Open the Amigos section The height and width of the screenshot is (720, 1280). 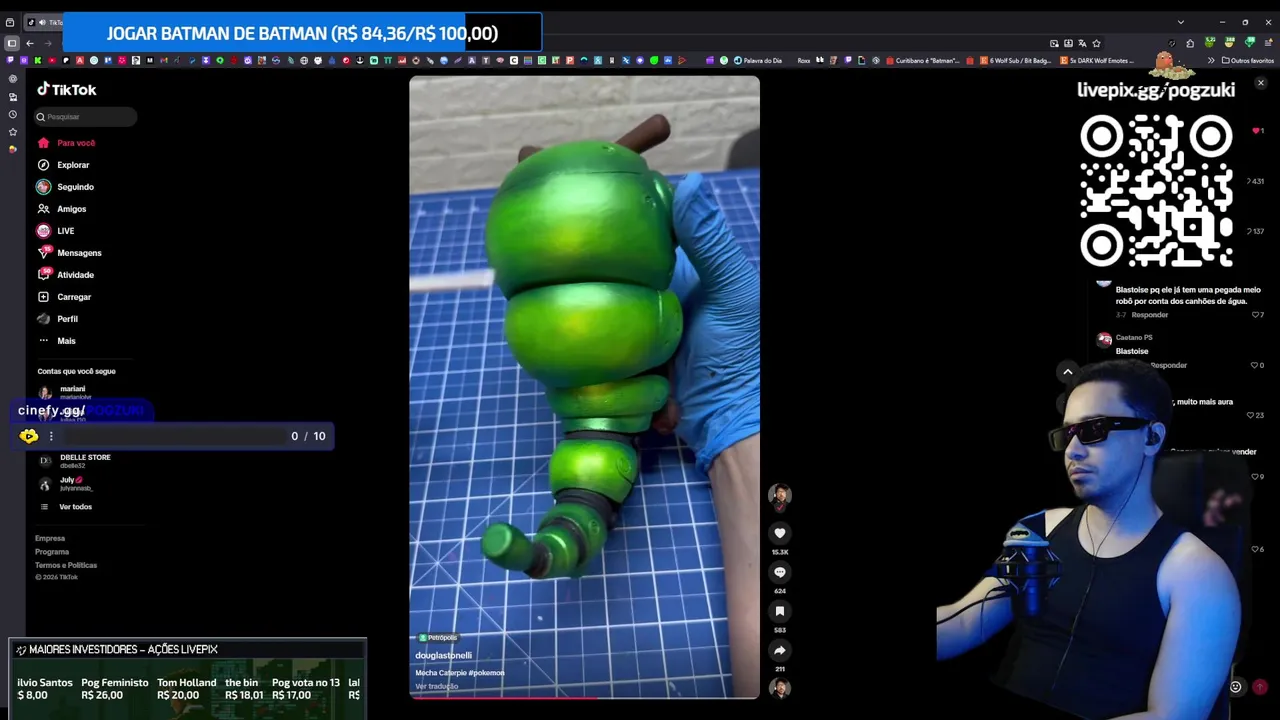coord(62,209)
